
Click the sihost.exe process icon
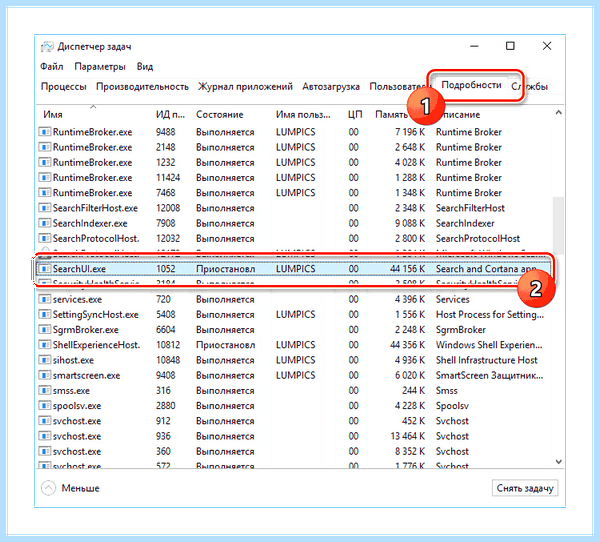pos(44,360)
